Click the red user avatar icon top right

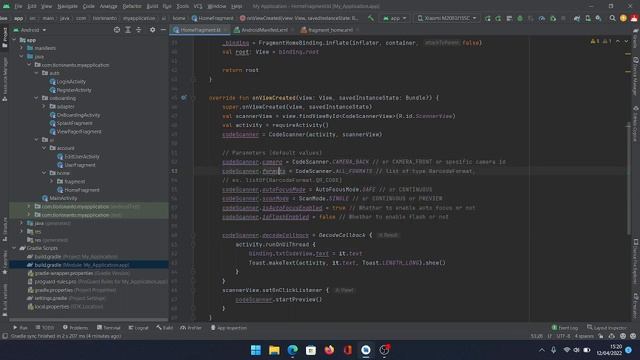click(x=634, y=18)
